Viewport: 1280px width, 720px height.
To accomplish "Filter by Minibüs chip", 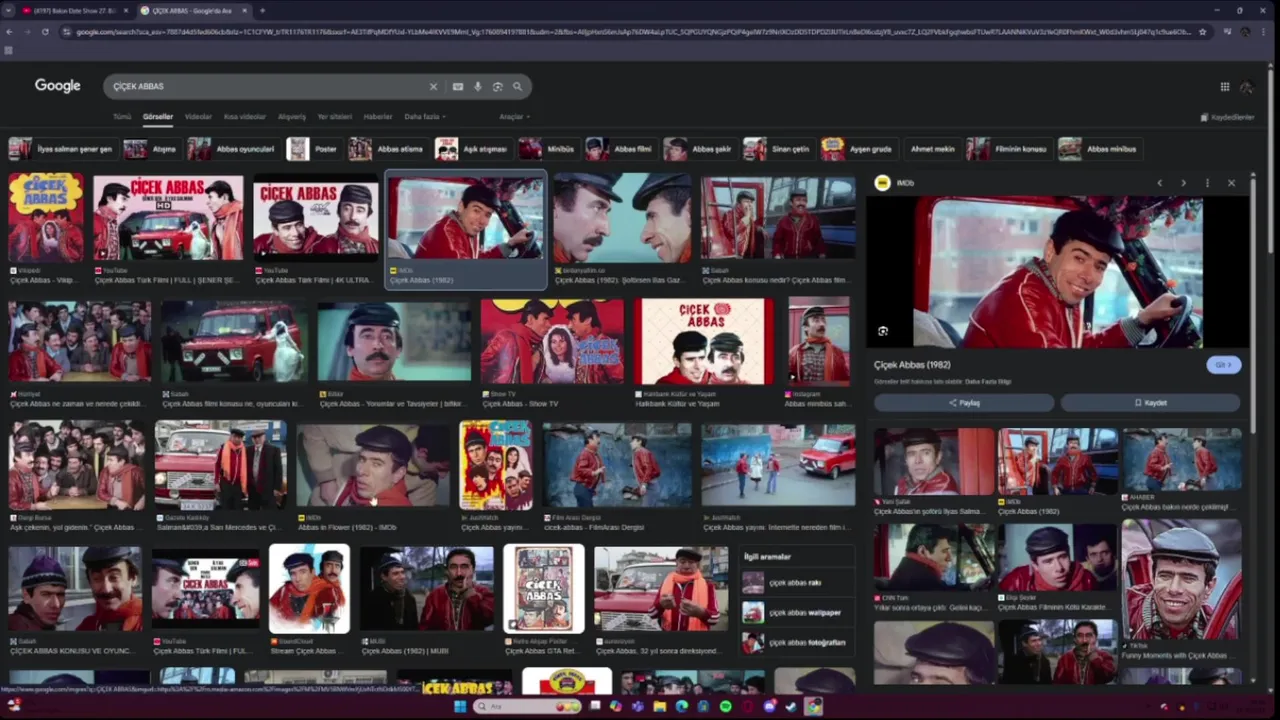I will coord(547,149).
